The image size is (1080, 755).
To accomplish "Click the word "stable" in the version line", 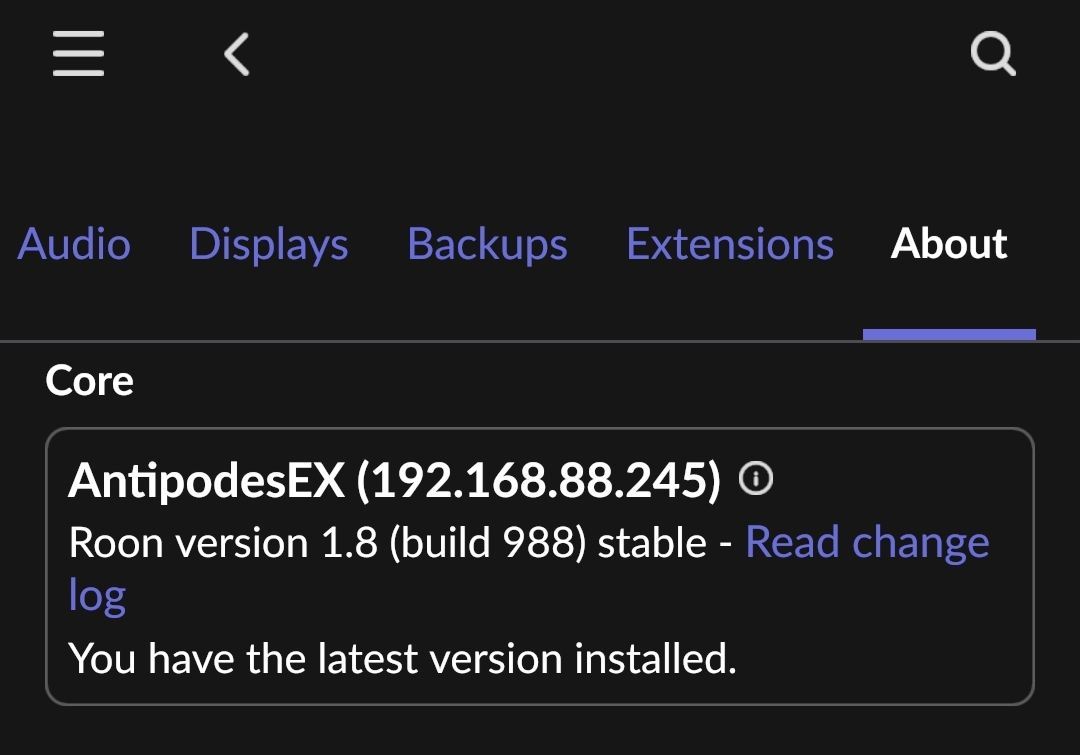I will point(652,543).
